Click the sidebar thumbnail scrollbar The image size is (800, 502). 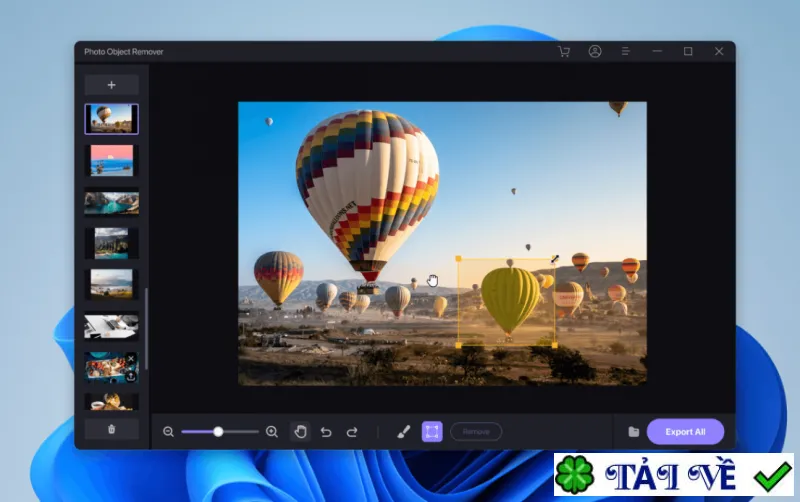tap(146, 329)
